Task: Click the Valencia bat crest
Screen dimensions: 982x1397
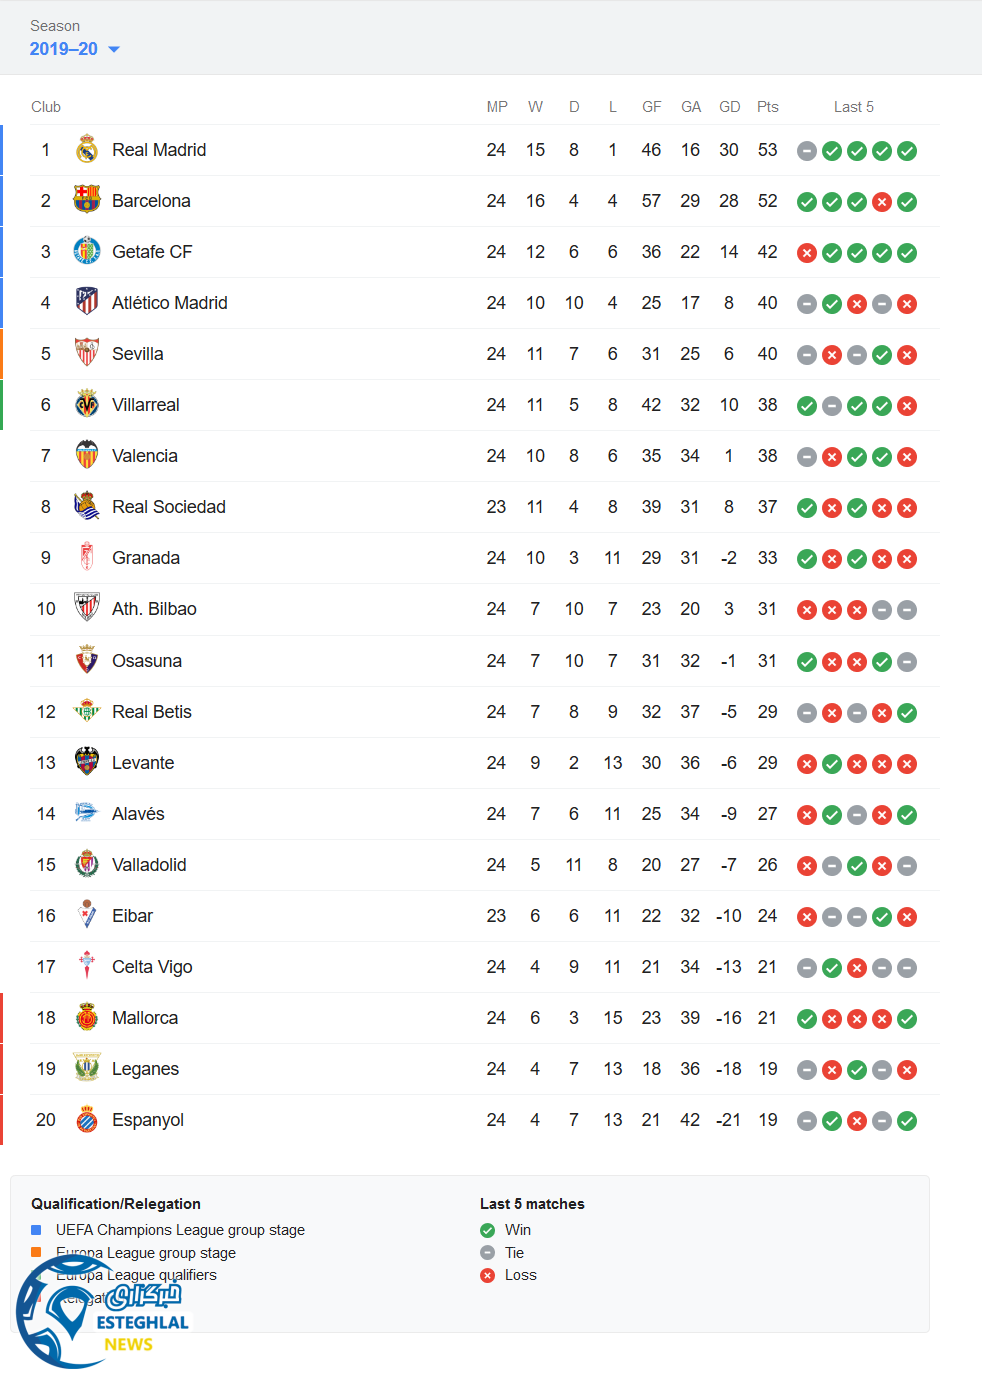Action: click(87, 455)
